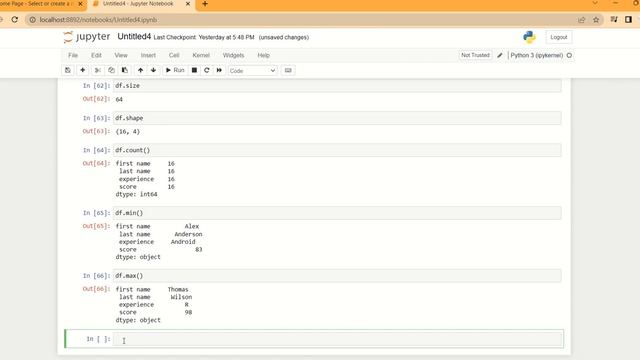The width and height of the screenshot is (640, 360).
Task: Click the '(unsaved changes)' status text
Action: pyautogui.click(x=284, y=37)
